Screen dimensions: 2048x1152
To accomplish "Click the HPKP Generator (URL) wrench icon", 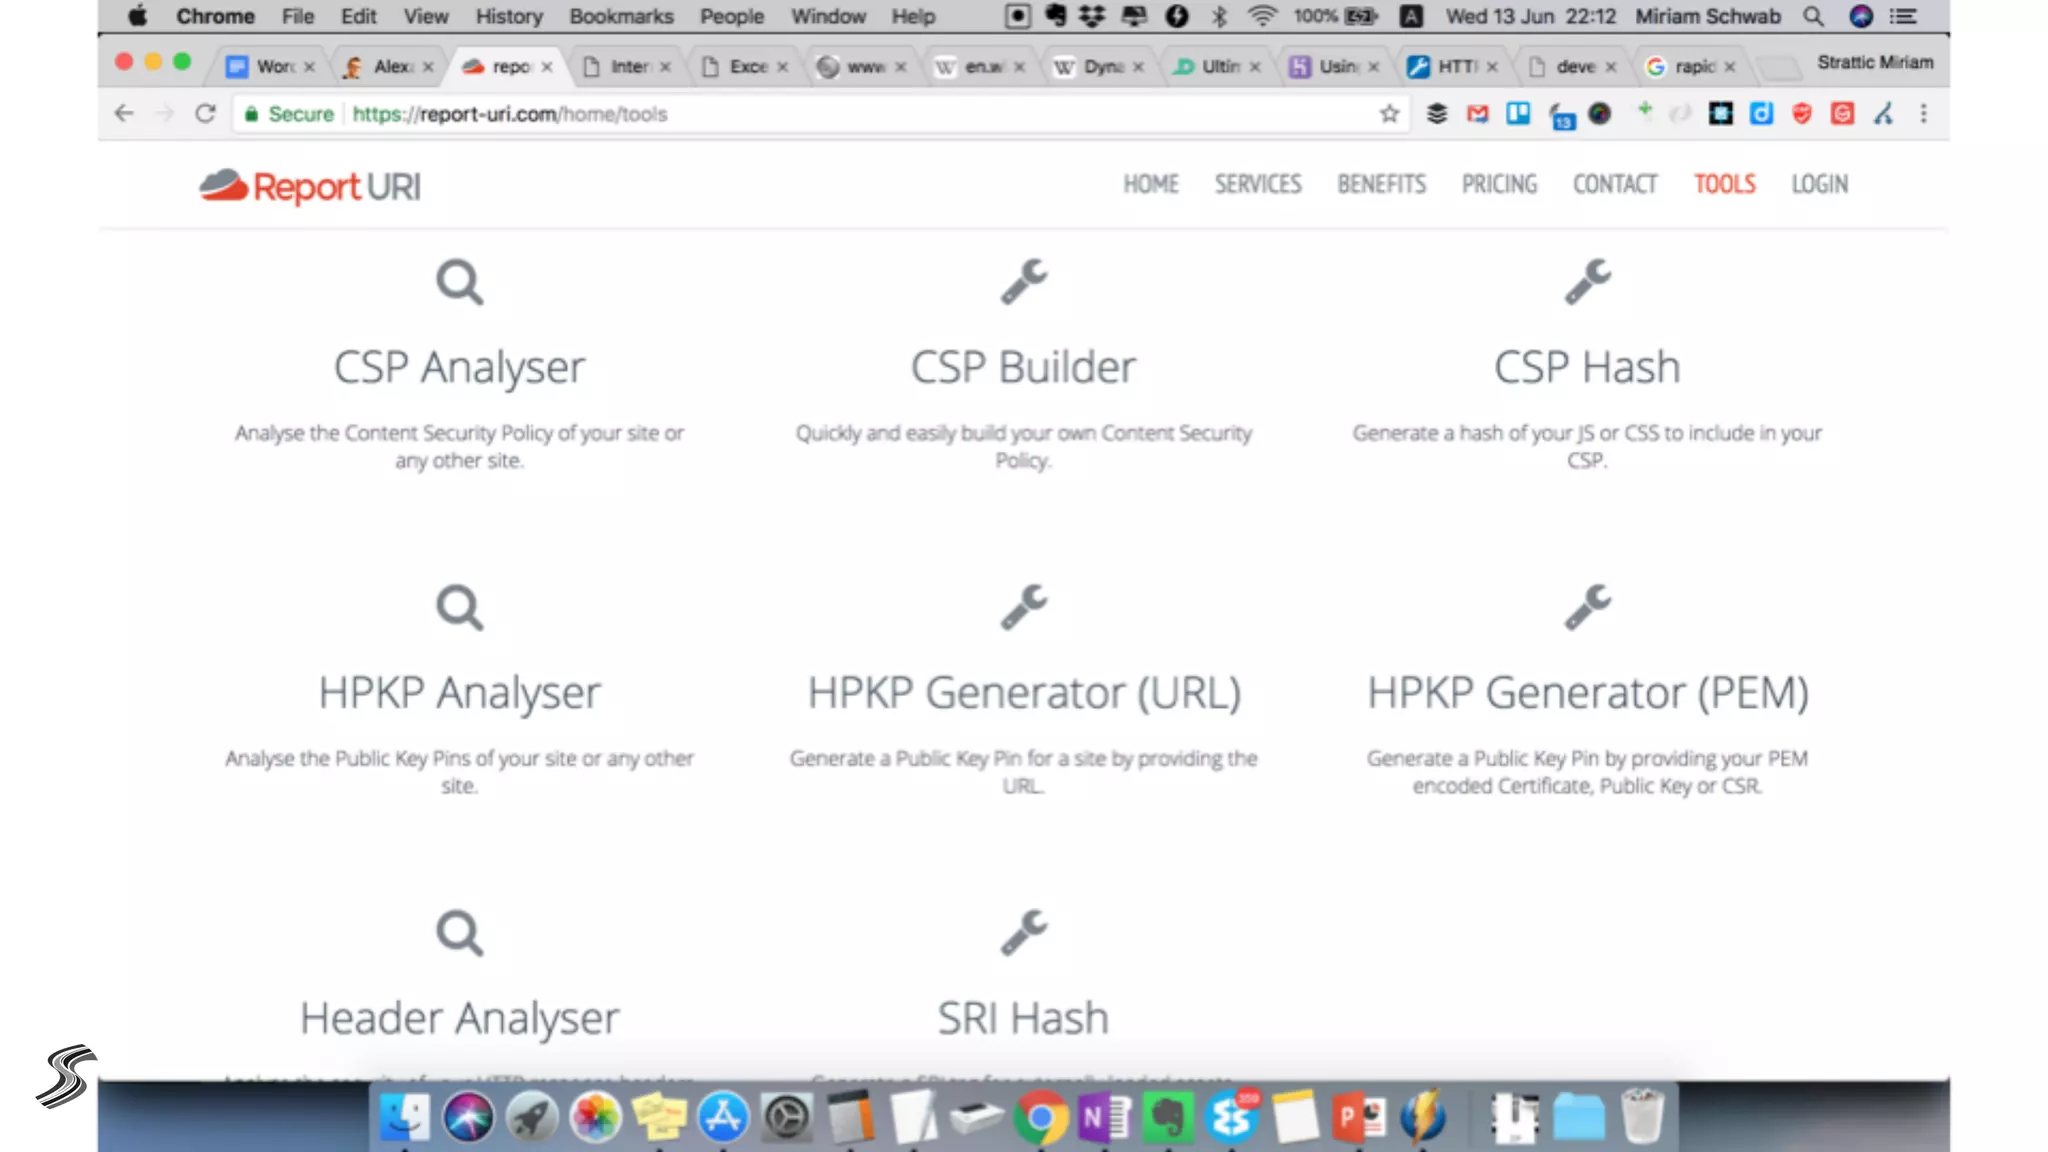I will pyautogui.click(x=1023, y=607).
